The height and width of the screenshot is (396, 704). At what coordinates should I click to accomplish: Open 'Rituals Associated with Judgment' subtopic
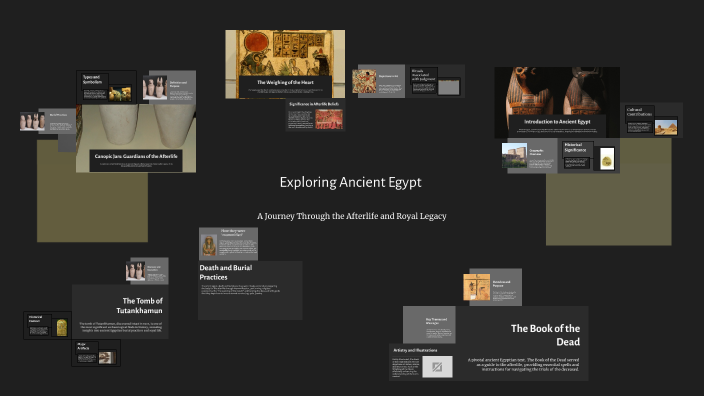[x=436, y=81]
